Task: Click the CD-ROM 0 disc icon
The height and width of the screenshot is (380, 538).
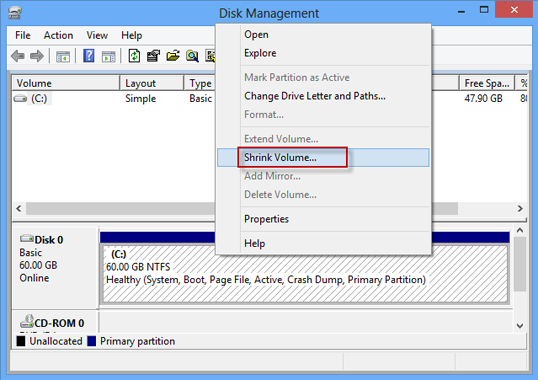Action: coord(27,321)
